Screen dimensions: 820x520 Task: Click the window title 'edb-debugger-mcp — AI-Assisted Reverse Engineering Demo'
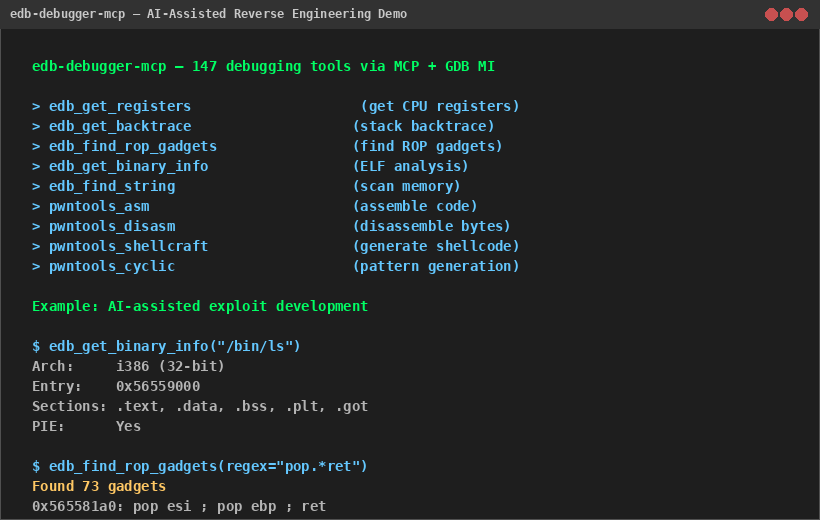tap(208, 14)
